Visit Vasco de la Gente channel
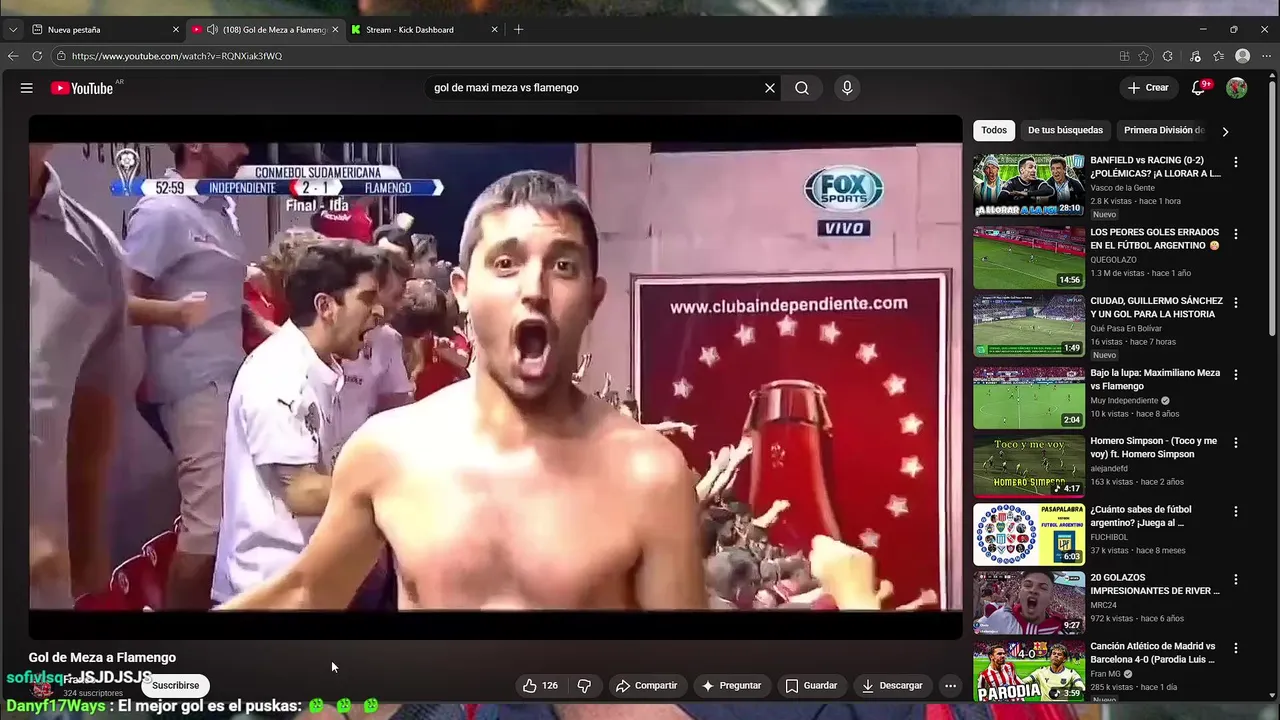Screen dimensions: 1280x720 pos(1122,188)
